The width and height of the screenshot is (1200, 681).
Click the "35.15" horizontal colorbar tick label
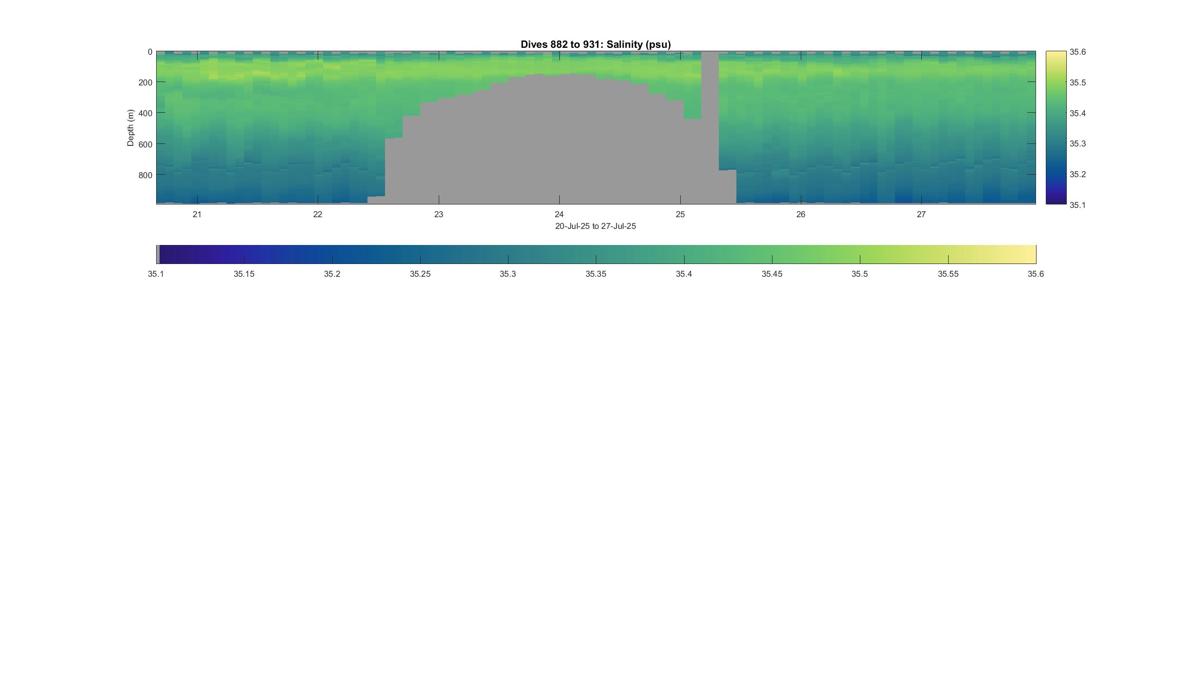(244, 273)
